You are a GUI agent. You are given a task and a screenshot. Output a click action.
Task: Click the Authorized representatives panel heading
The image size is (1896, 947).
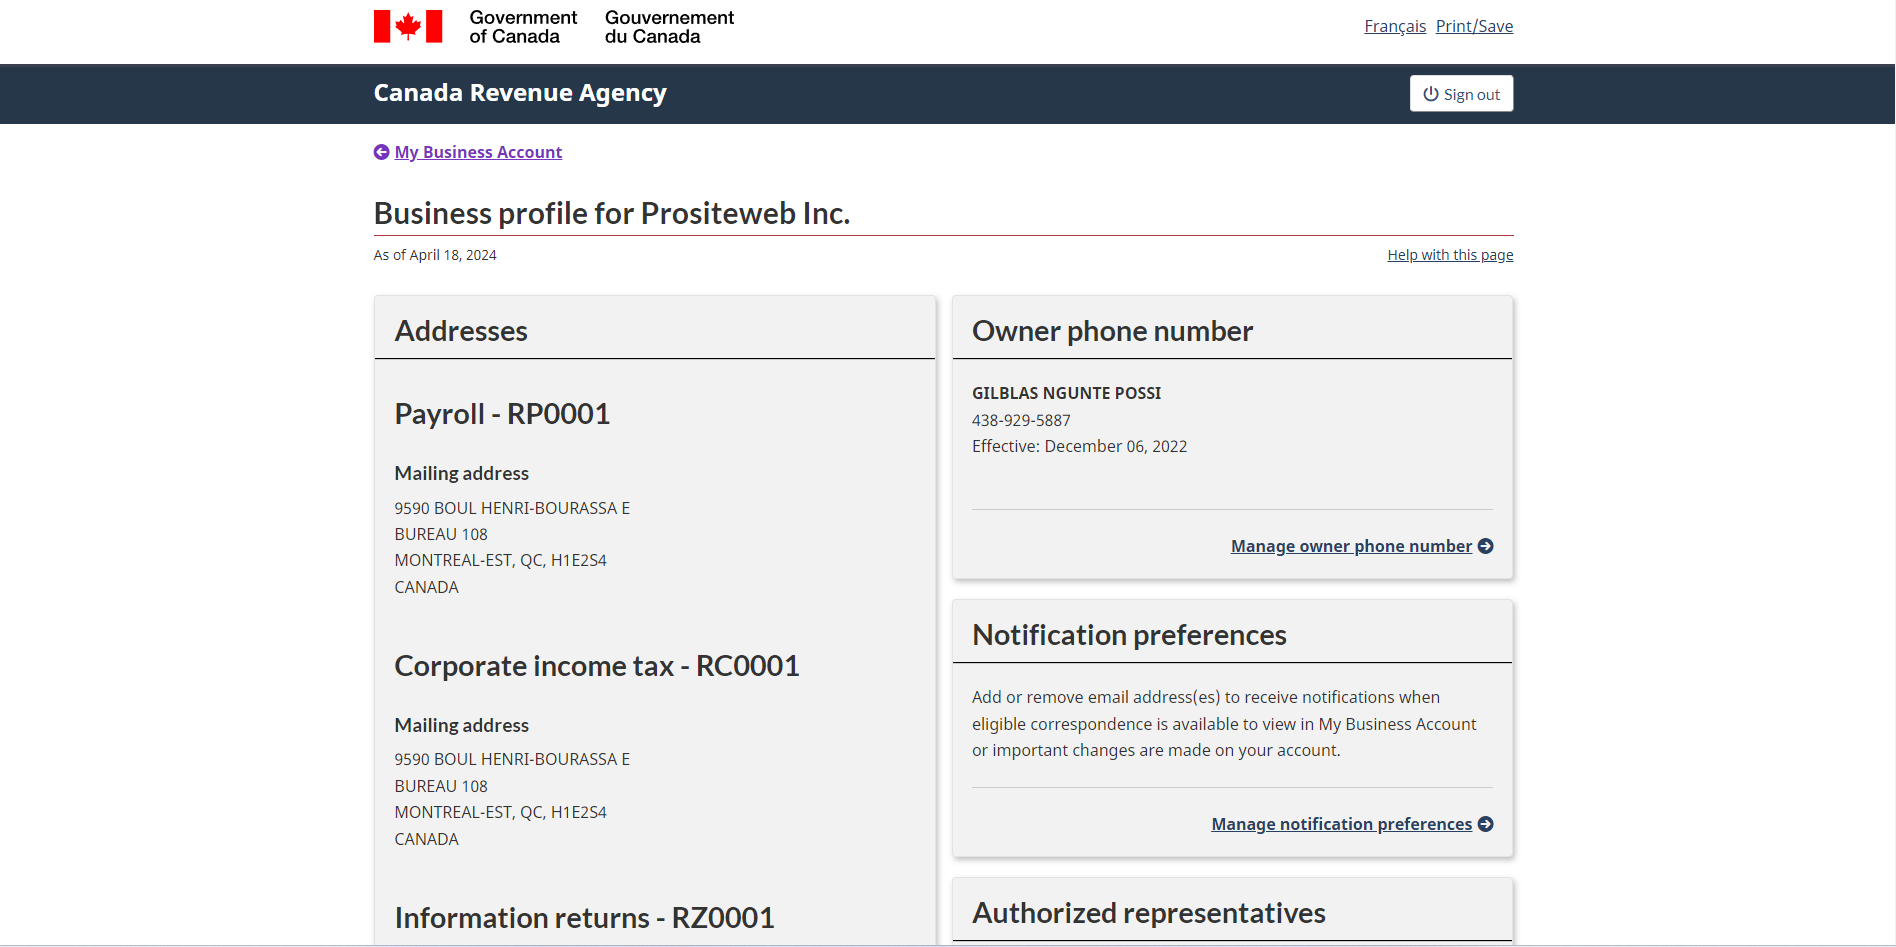(x=1148, y=913)
